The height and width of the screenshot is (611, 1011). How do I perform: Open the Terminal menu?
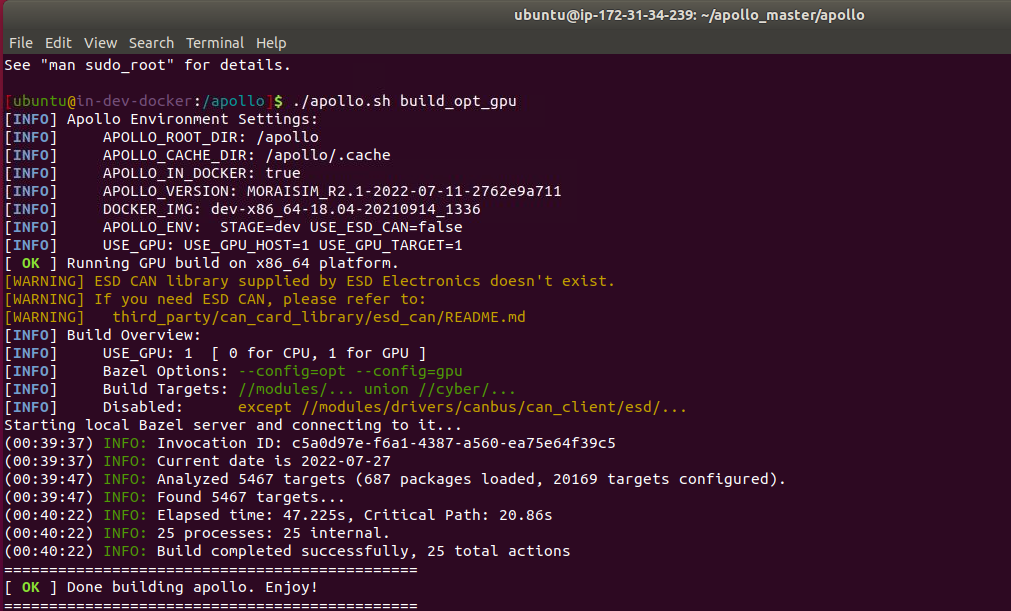(214, 43)
